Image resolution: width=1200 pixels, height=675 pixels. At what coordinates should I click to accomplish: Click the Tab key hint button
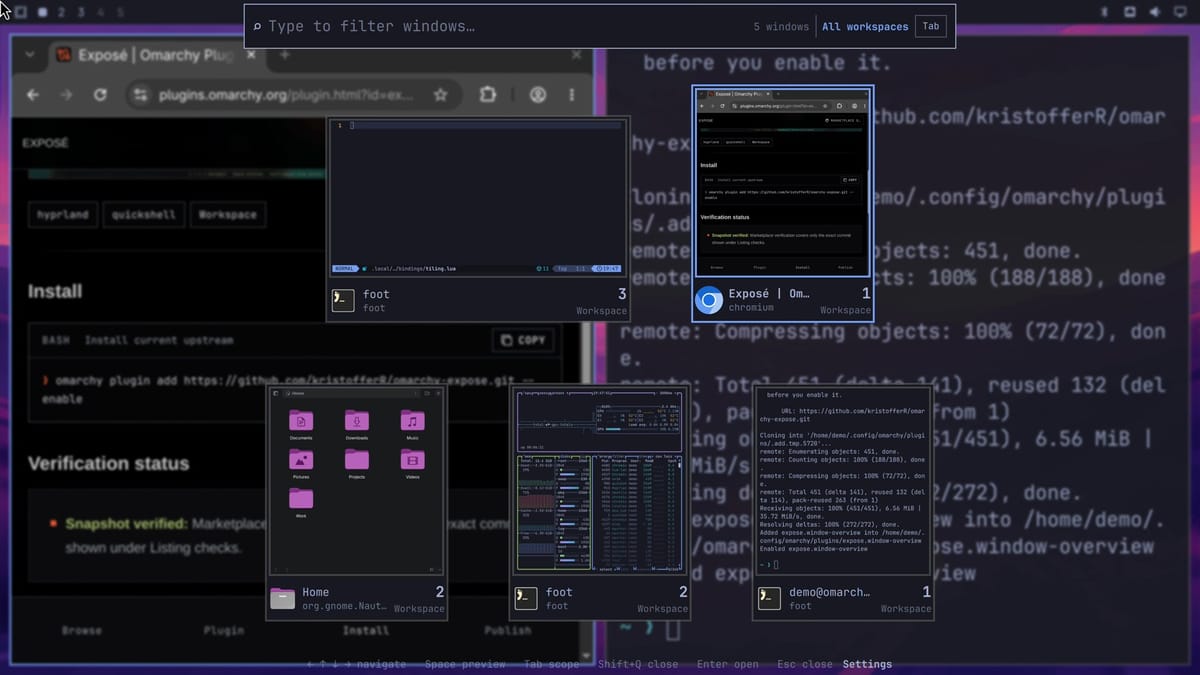coord(931,27)
